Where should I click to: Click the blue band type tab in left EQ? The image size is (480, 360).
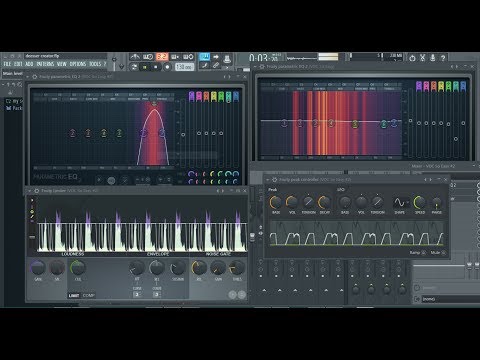click(x=236, y=96)
